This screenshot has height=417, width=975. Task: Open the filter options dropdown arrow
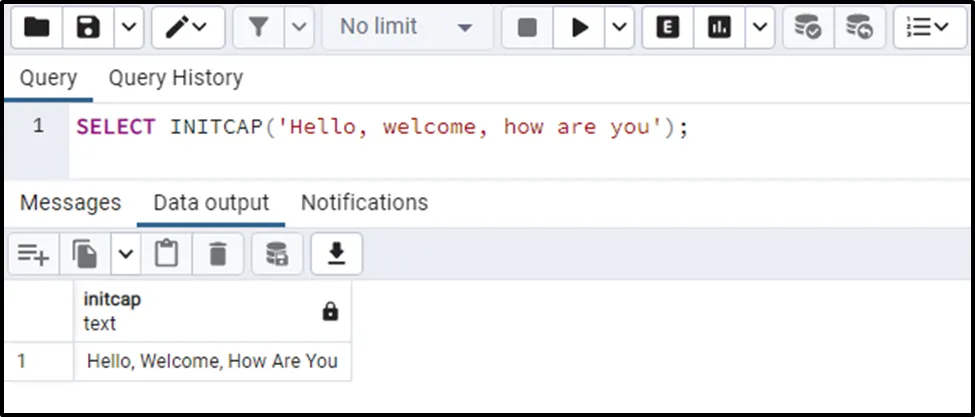298,28
